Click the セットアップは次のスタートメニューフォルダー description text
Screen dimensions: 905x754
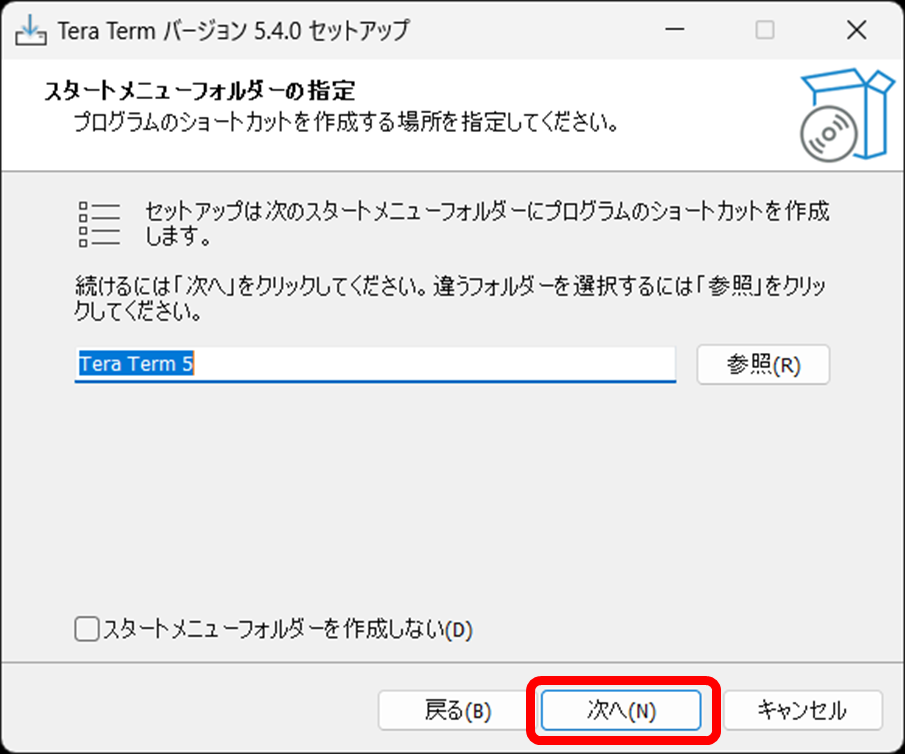487,223
